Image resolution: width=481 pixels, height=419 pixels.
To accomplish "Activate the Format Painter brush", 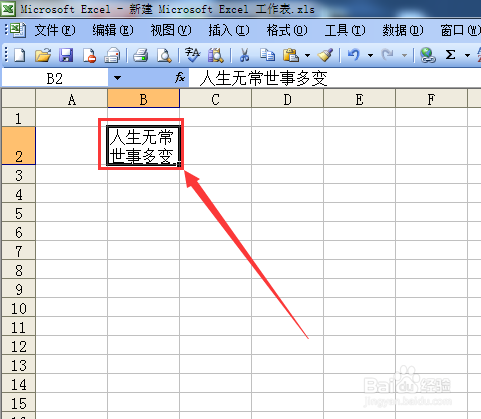I will pyautogui.click(x=325, y=55).
